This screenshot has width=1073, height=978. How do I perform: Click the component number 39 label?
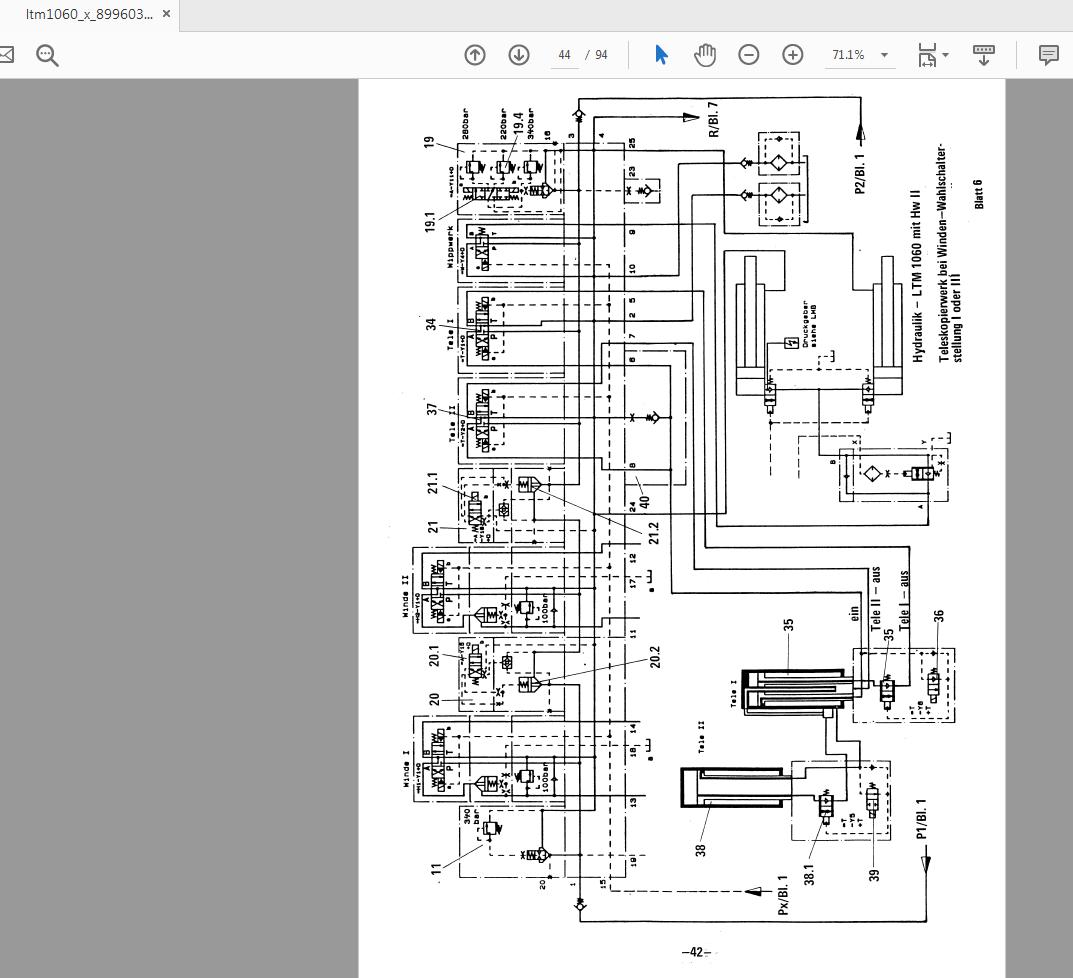point(874,875)
